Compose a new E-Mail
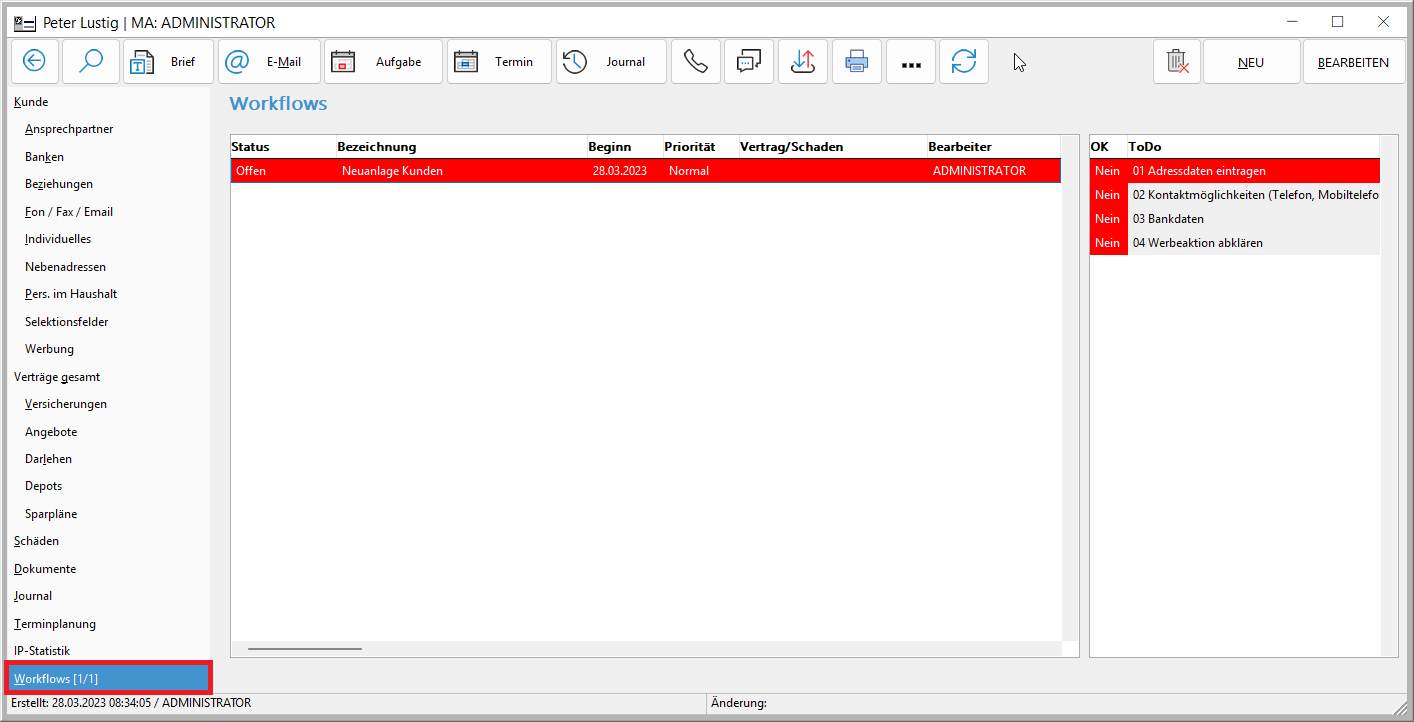 (x=269, y=62)
